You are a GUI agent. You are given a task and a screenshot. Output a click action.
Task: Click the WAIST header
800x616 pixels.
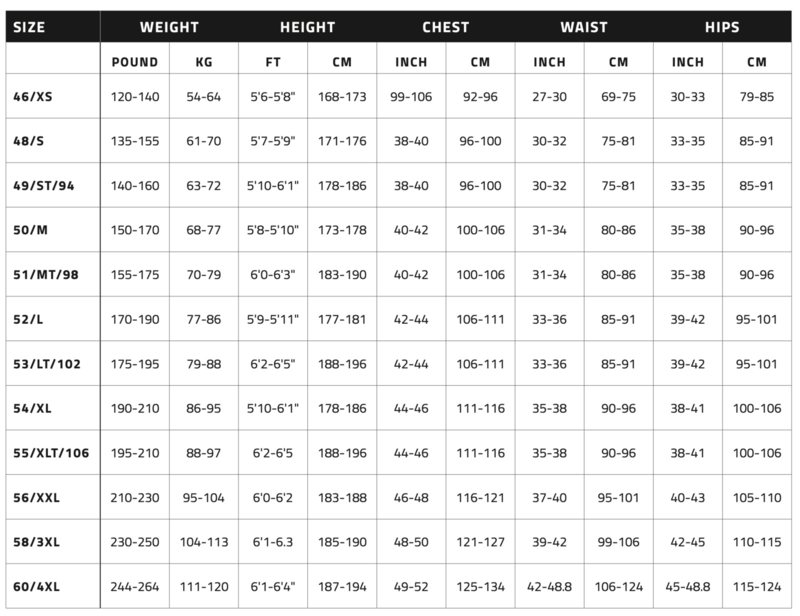(584, 27)
